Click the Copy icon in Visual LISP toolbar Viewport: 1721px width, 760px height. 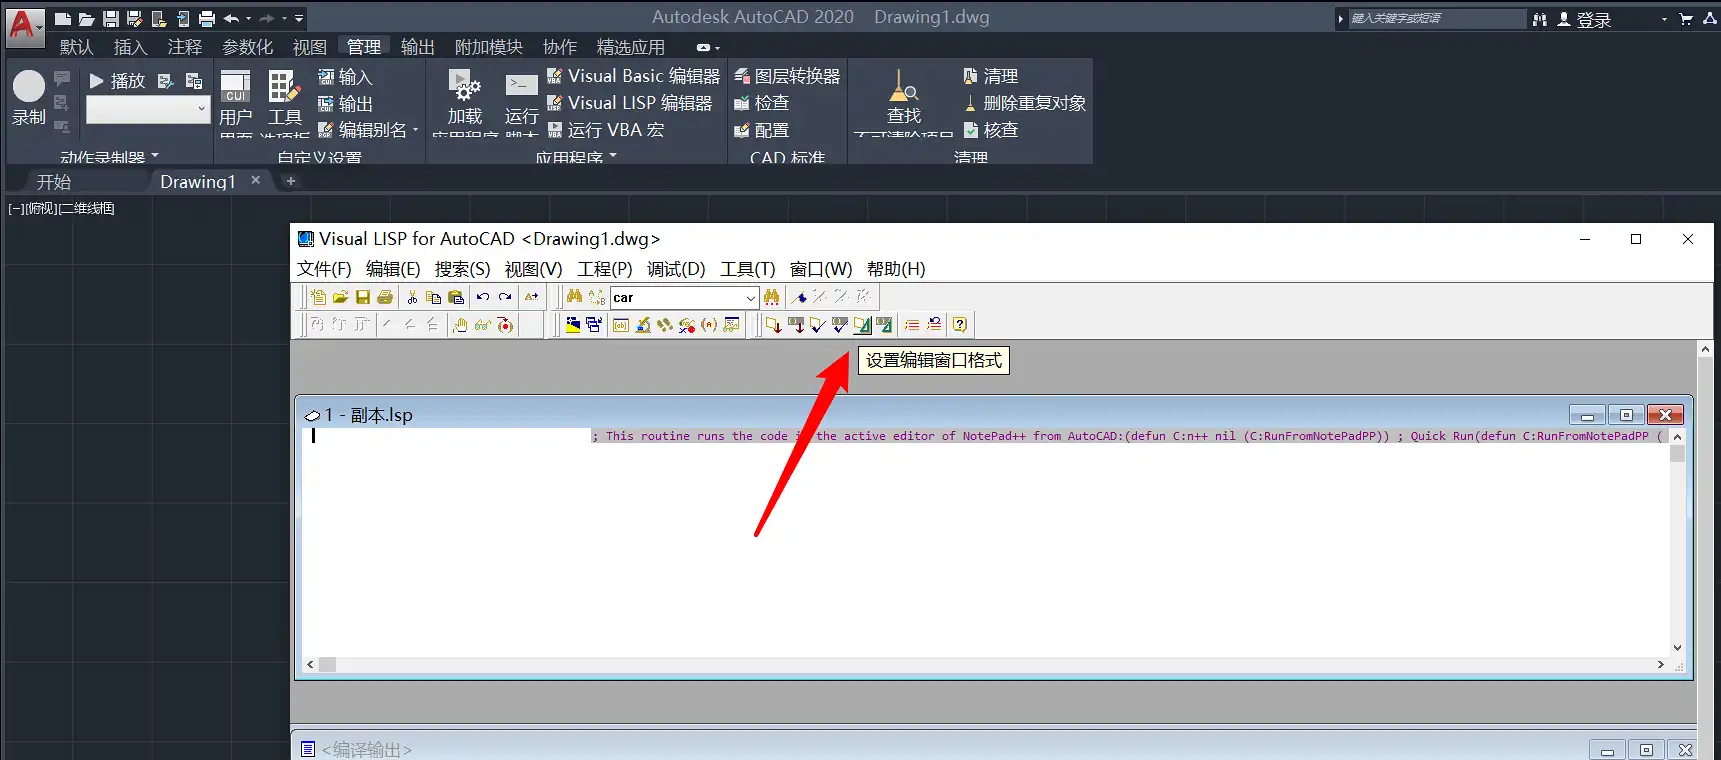pos(433,297)
